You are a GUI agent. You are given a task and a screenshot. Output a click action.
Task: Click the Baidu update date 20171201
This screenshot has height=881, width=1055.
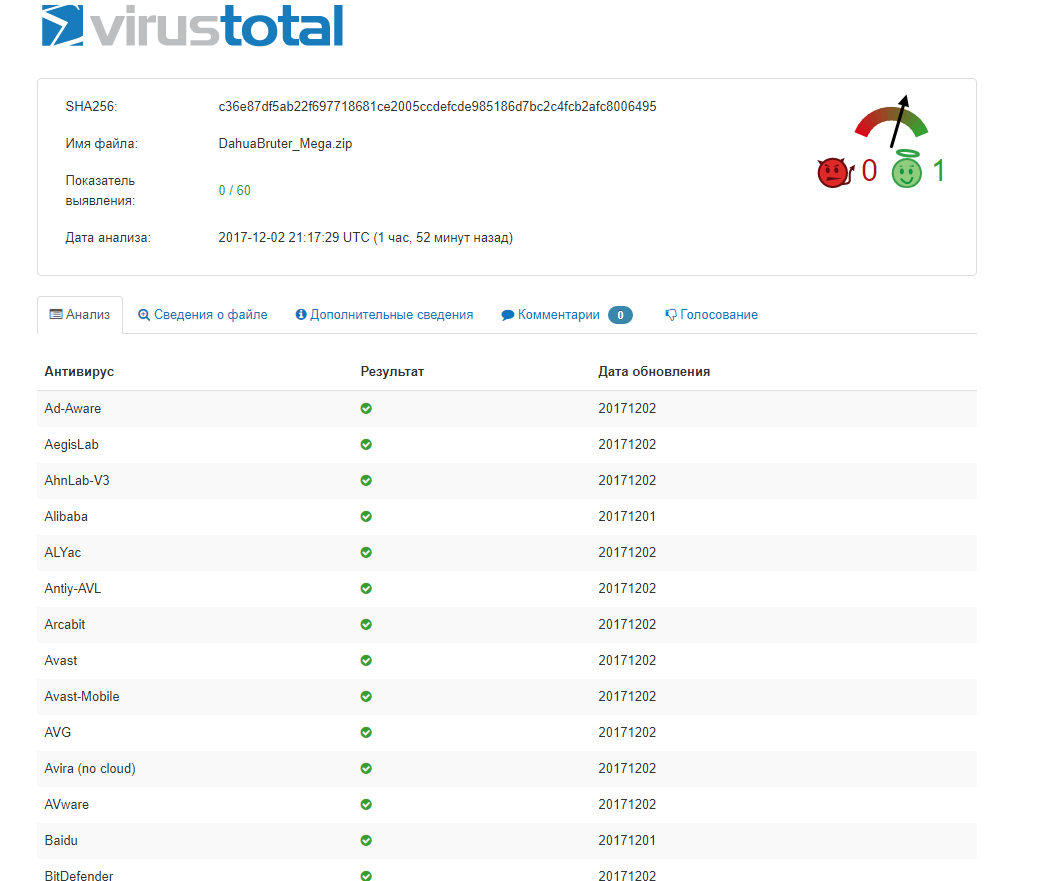627,841
